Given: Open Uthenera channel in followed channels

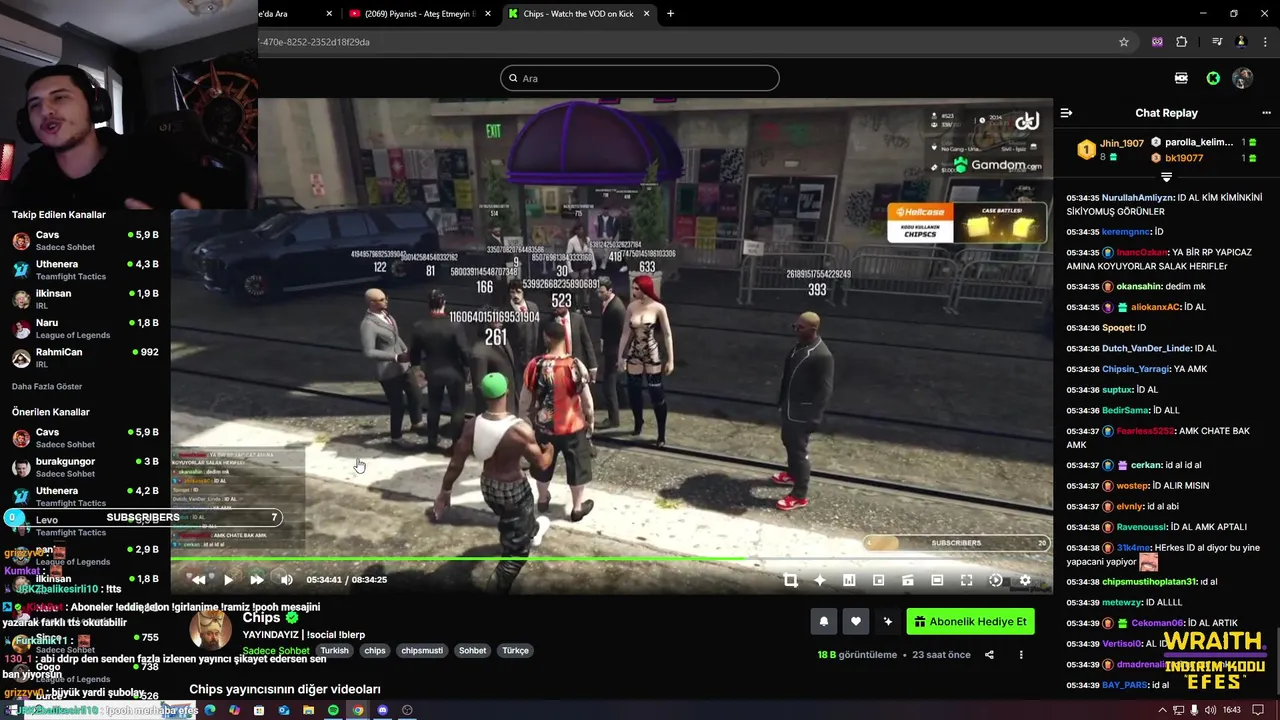Looking at the screenshot, I should click(x=85, y=270).
